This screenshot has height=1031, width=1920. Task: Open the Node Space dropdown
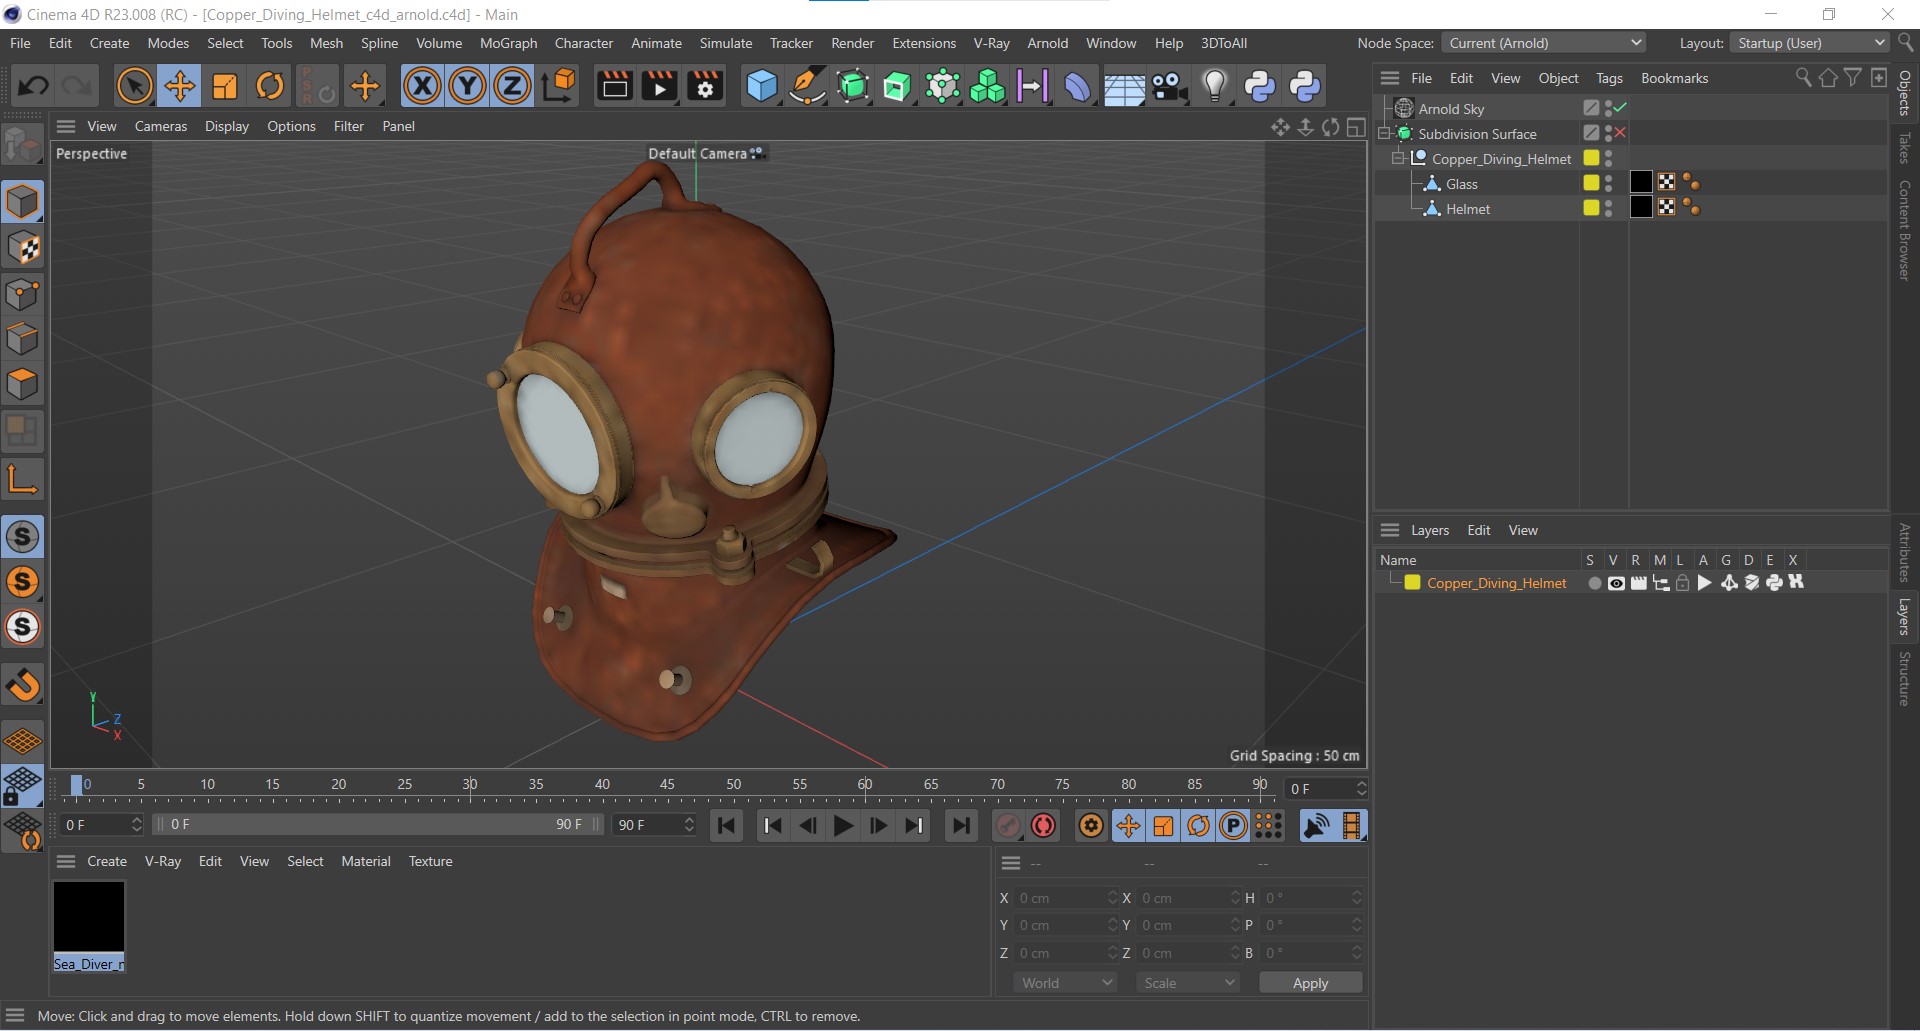pyautogui.click(x=1544, y=43)
